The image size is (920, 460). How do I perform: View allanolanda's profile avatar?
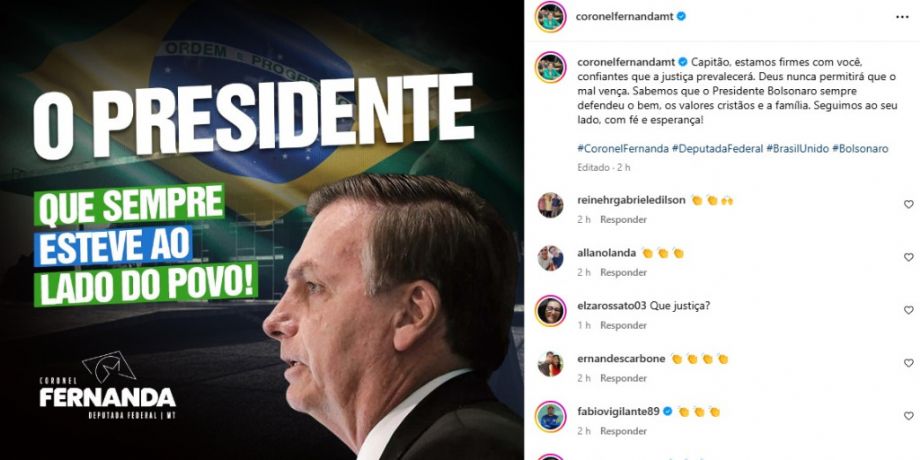coord(550,258)
